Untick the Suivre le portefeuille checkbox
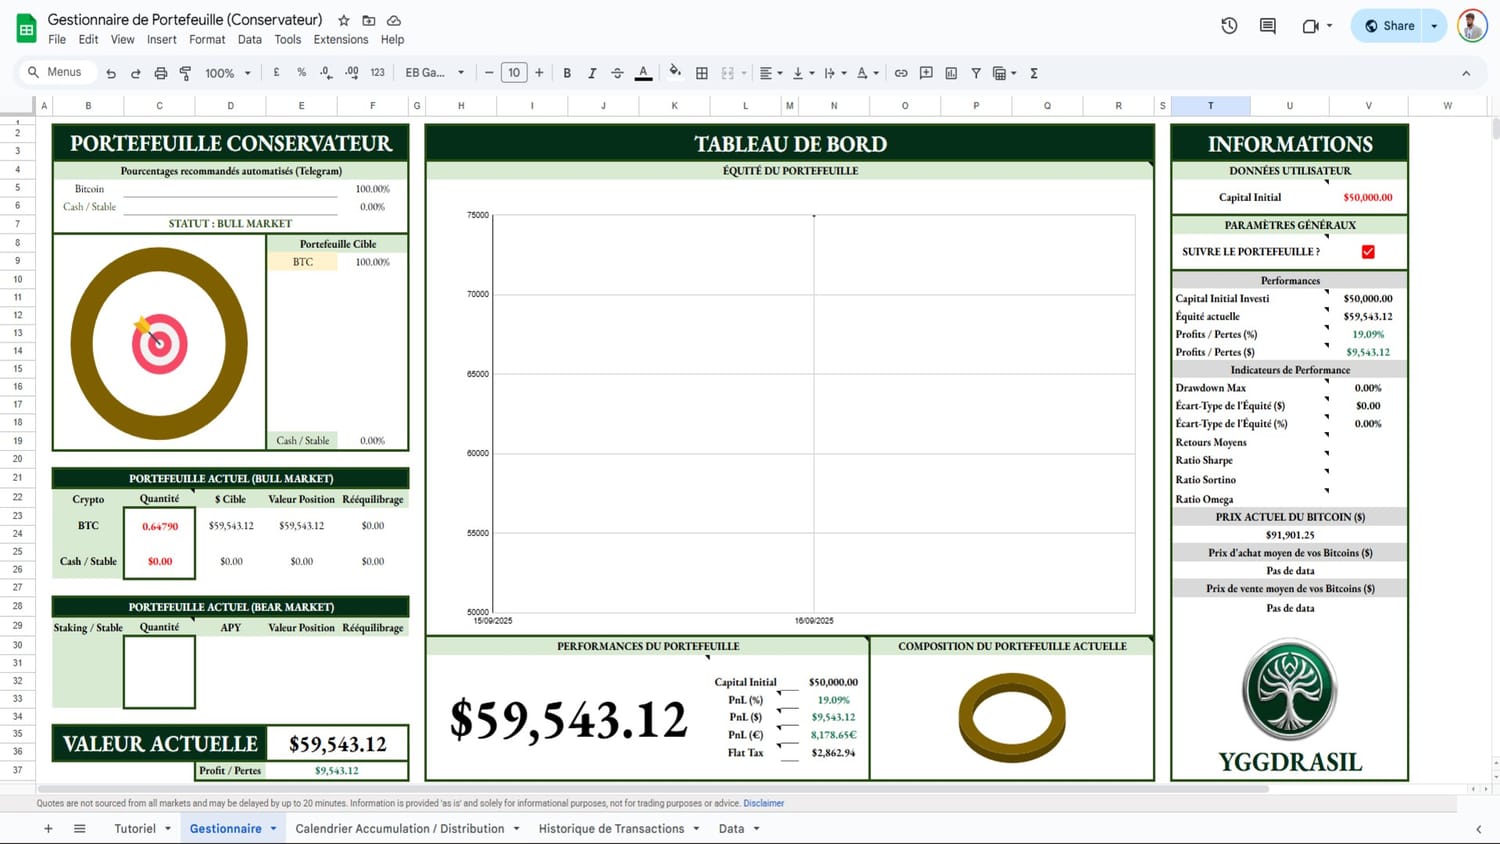1500x844 pixels. click(x=1368, y=252)
